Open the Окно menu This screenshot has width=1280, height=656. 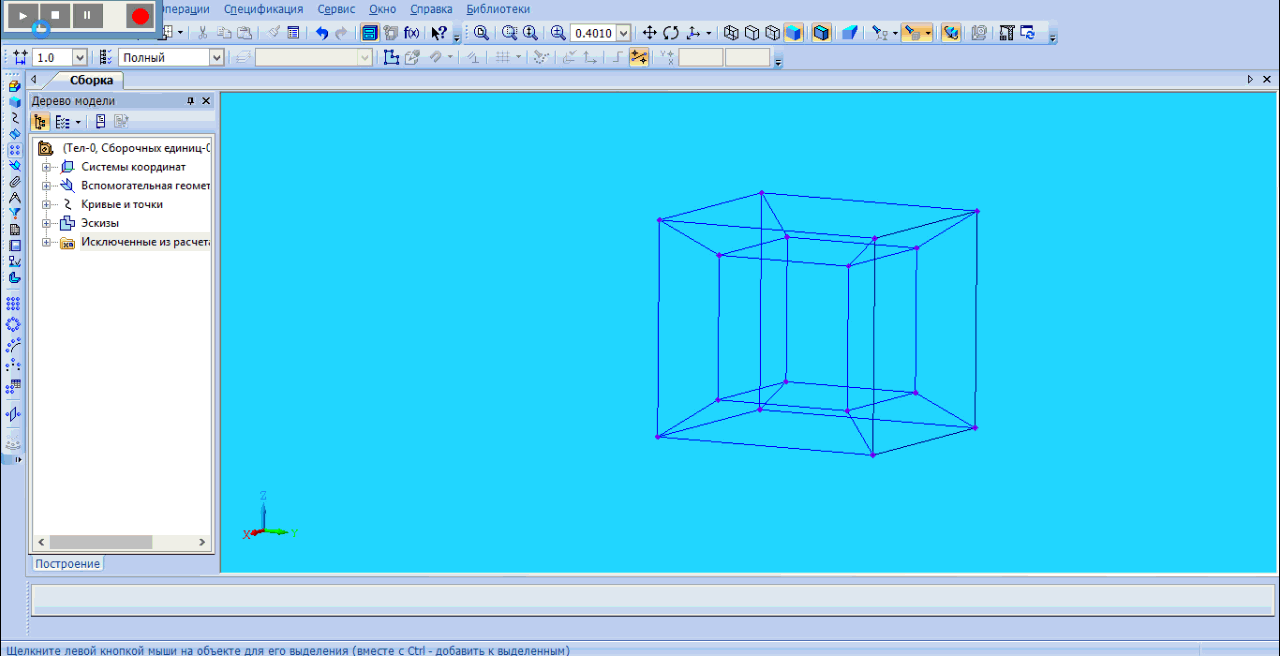point(382,9)
